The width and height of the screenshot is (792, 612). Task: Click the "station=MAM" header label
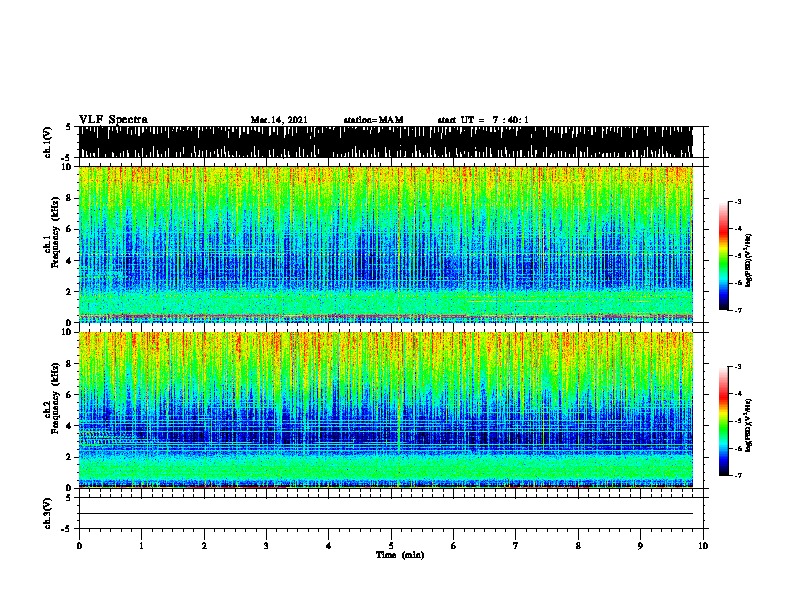(x=373, y=120)
